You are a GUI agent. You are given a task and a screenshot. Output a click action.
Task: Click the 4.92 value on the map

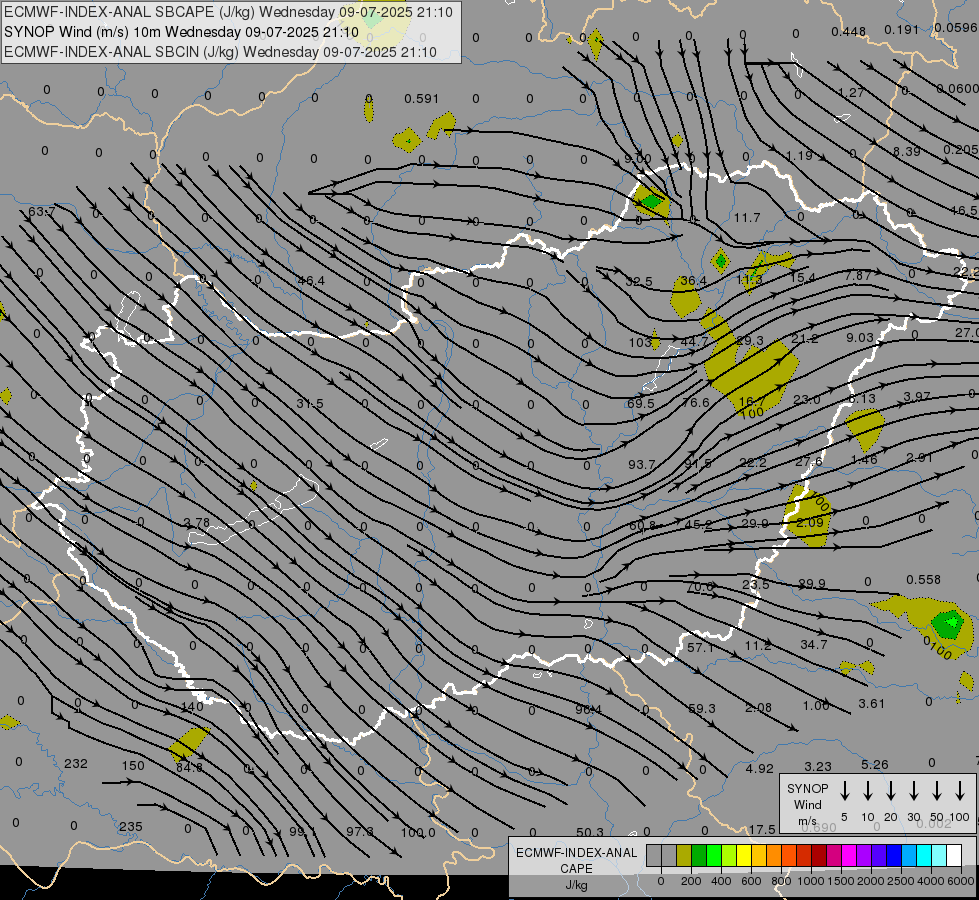tap(759, 769)
